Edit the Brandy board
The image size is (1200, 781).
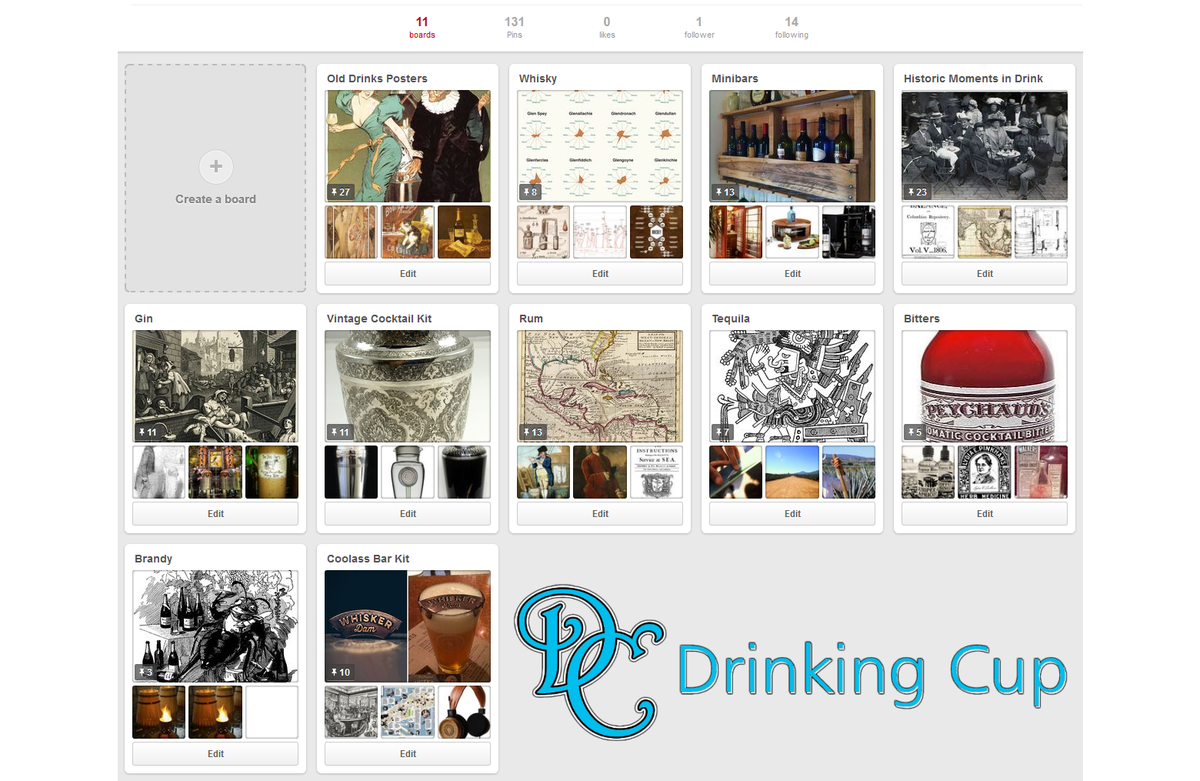pos(216,754)
